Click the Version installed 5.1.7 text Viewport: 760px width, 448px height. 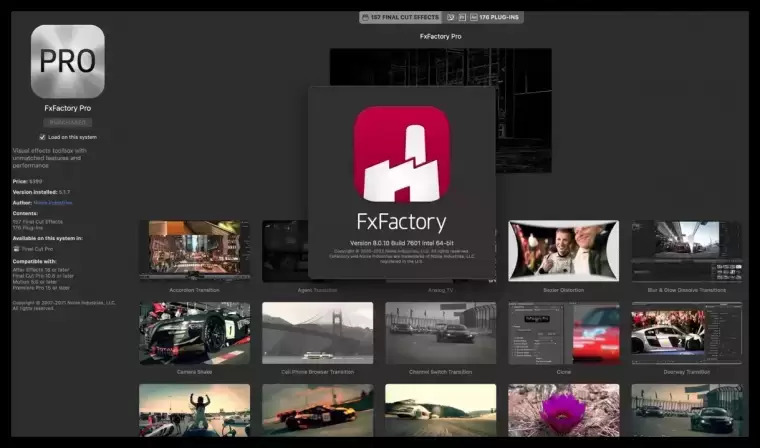coord(41,192)
